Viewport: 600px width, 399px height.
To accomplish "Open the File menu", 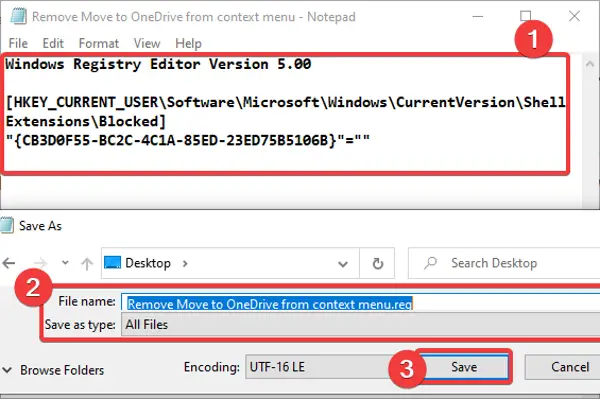I will (x=18, y=43).
